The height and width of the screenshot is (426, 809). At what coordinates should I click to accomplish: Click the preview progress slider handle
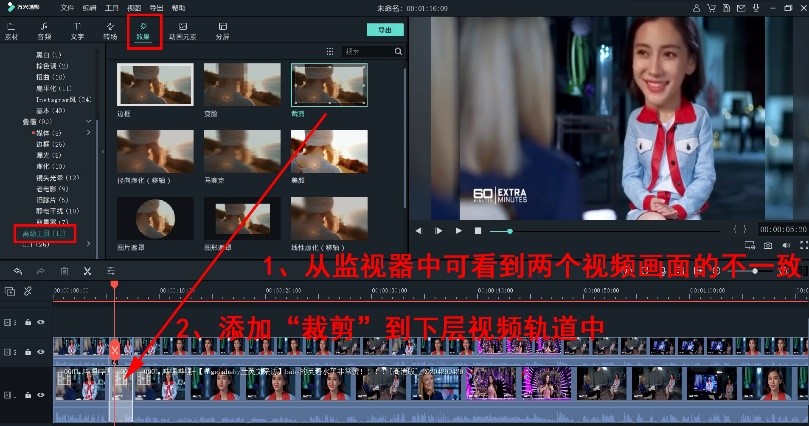coord(510,232)
